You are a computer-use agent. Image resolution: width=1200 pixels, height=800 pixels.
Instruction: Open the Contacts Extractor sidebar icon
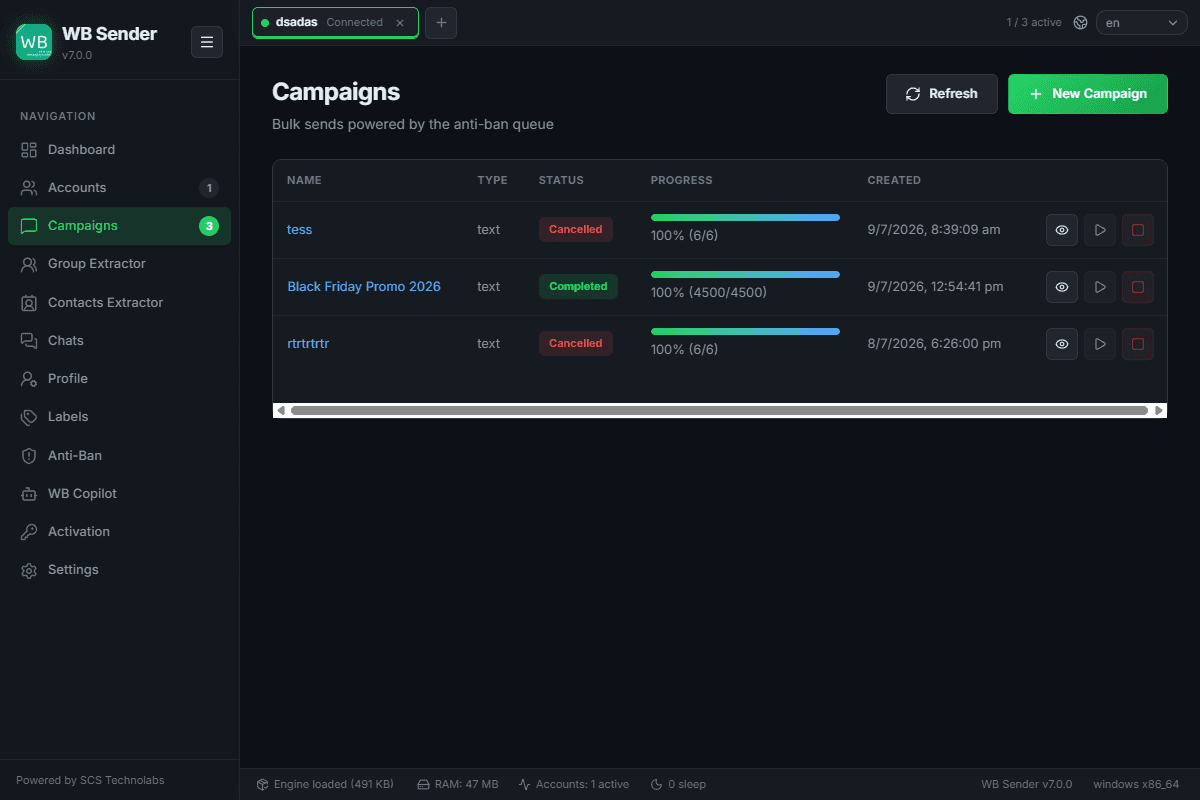29,302
